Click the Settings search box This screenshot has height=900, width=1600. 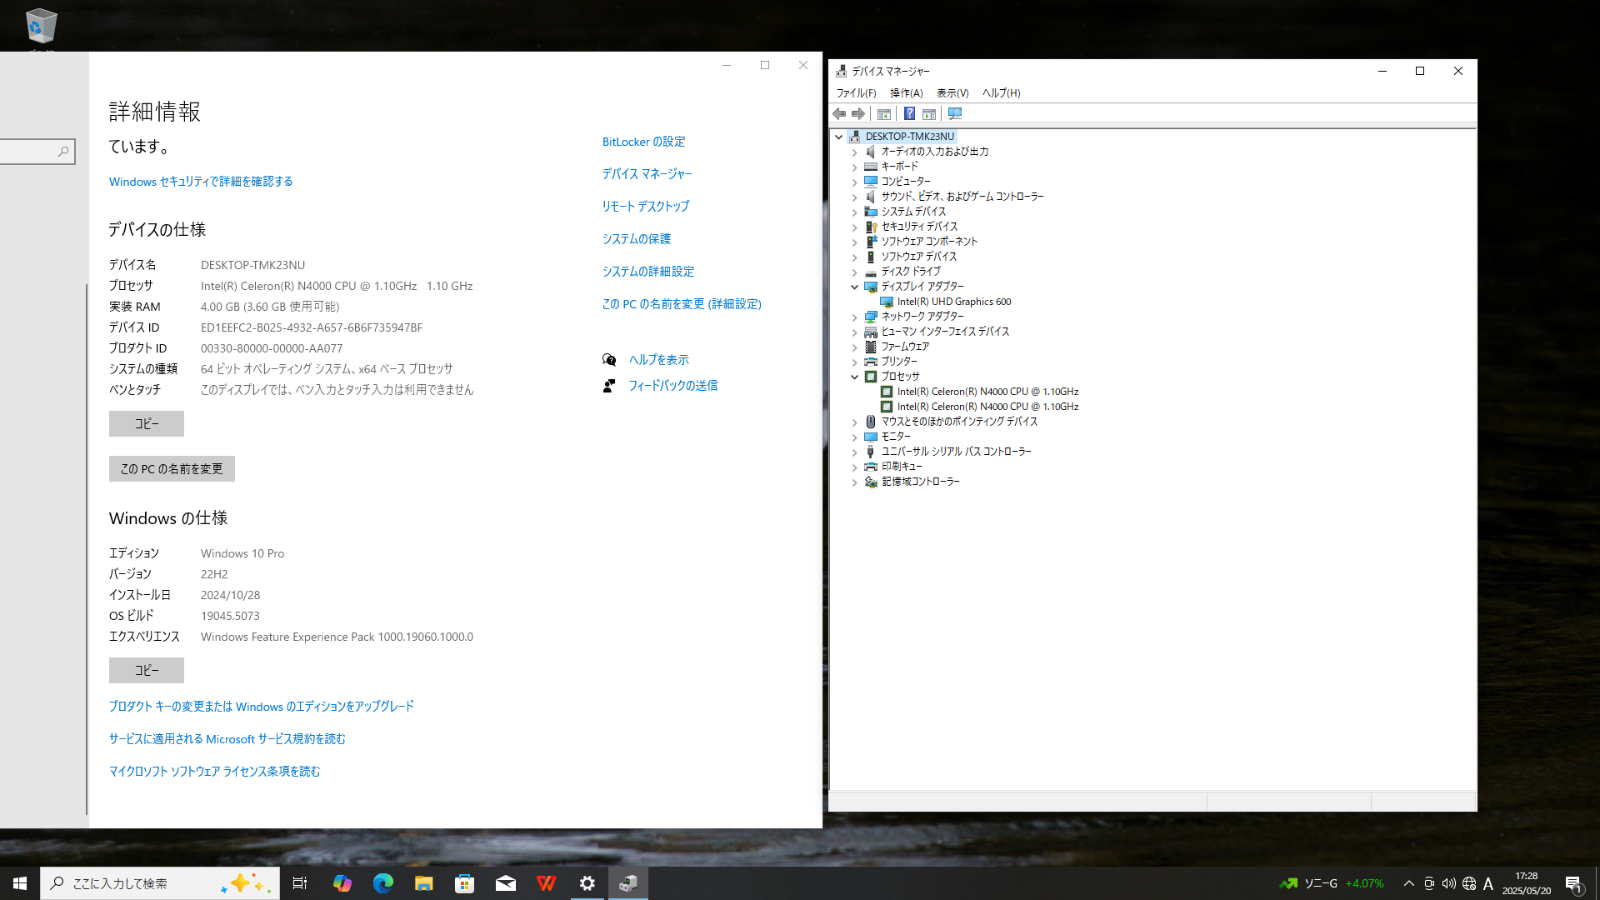pos(35,151)
